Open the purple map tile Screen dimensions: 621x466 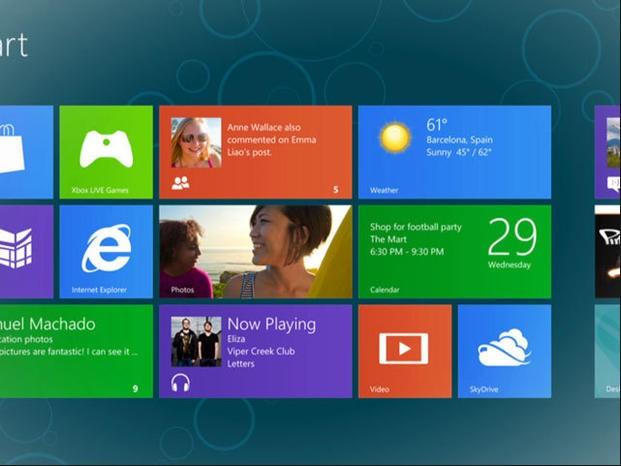pyautogui.click(x=26, y=251)
